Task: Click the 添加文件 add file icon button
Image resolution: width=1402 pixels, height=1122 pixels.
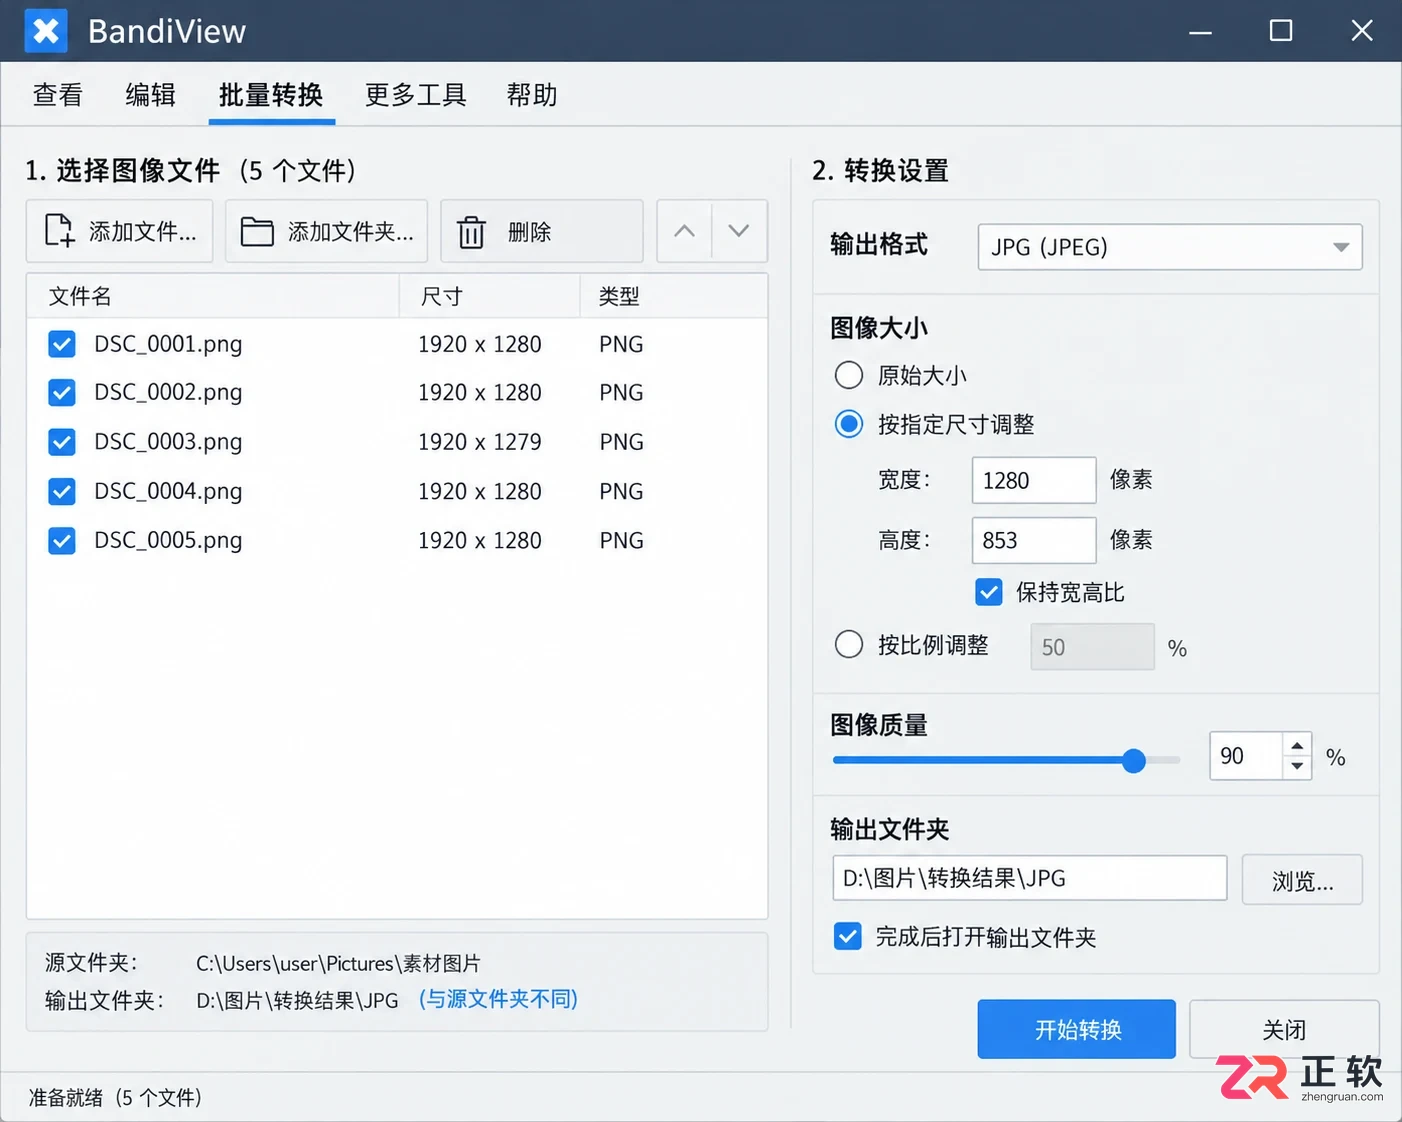Action: tap(119, 231)
